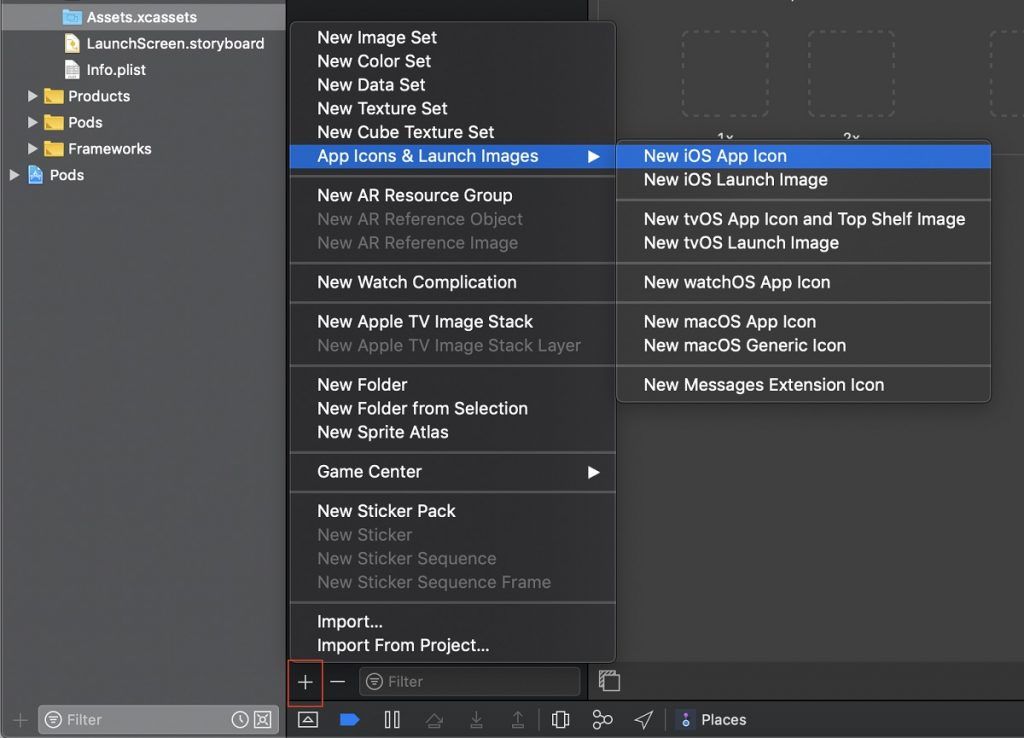Choose New AR Resource Group
This screenshot has height=738, width=1024.
click(x=452, y=195)
